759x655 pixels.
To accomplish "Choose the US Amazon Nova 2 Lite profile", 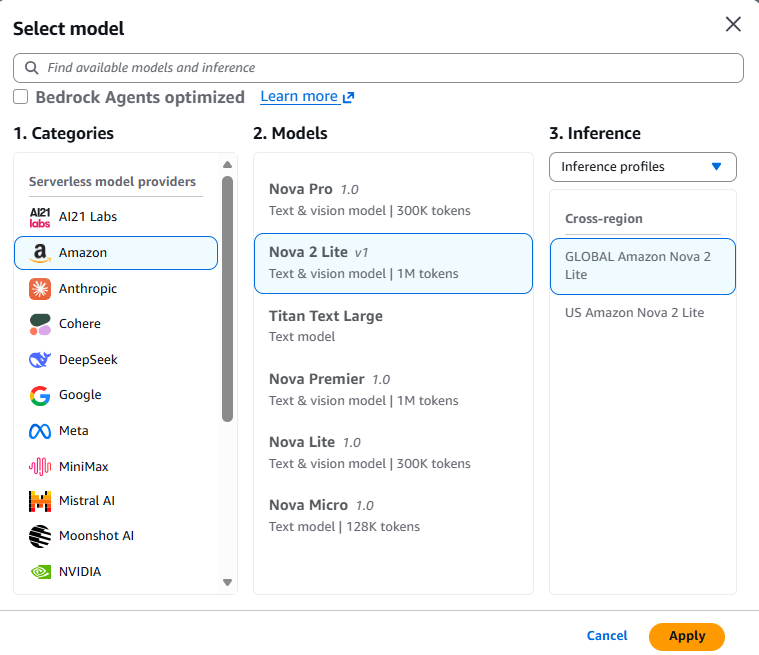I will pos(634,313).
